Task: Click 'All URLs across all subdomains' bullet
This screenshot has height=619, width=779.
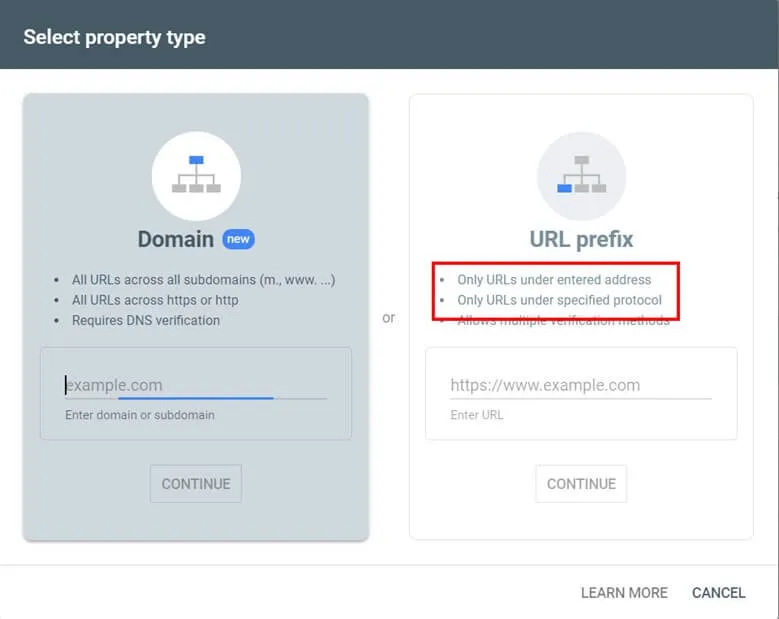Action: click(x=203, y=280)
